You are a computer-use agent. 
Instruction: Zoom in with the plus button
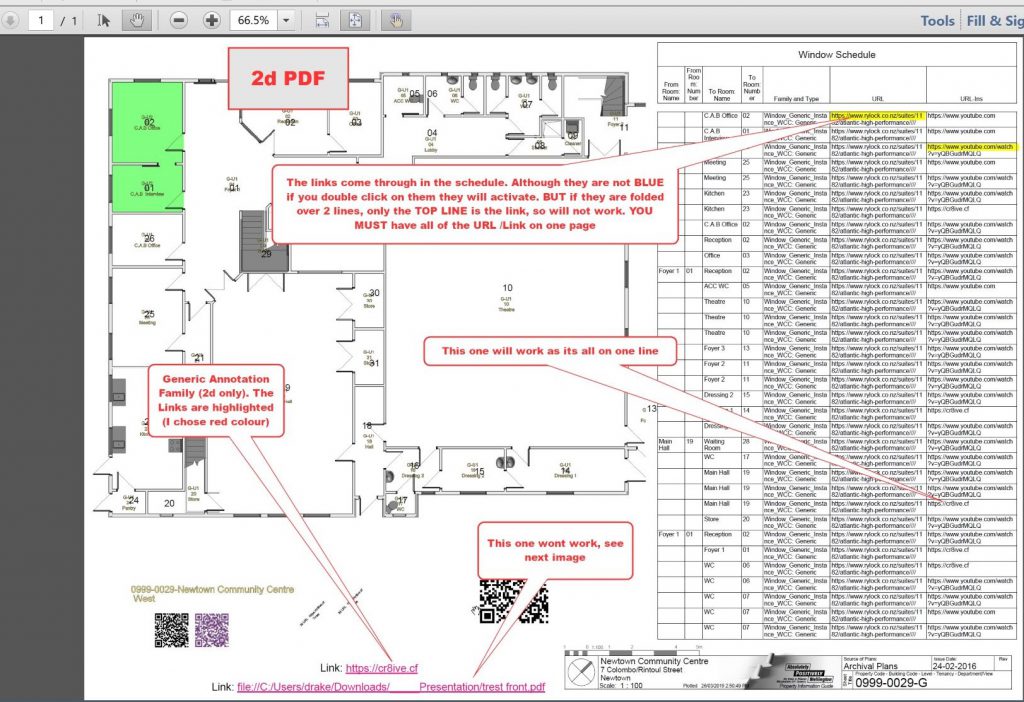coord(212,20)
